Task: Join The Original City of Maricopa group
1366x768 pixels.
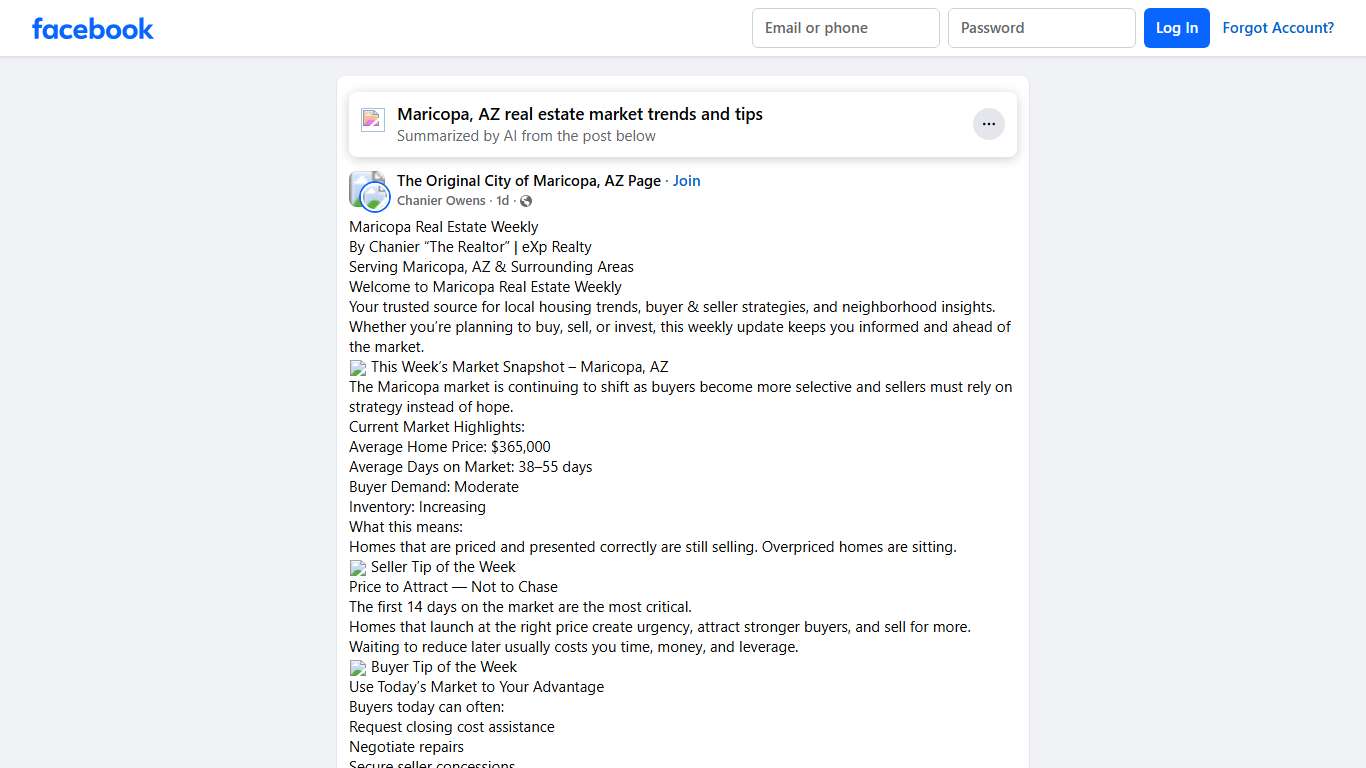Action: click(x=686, y=181)
